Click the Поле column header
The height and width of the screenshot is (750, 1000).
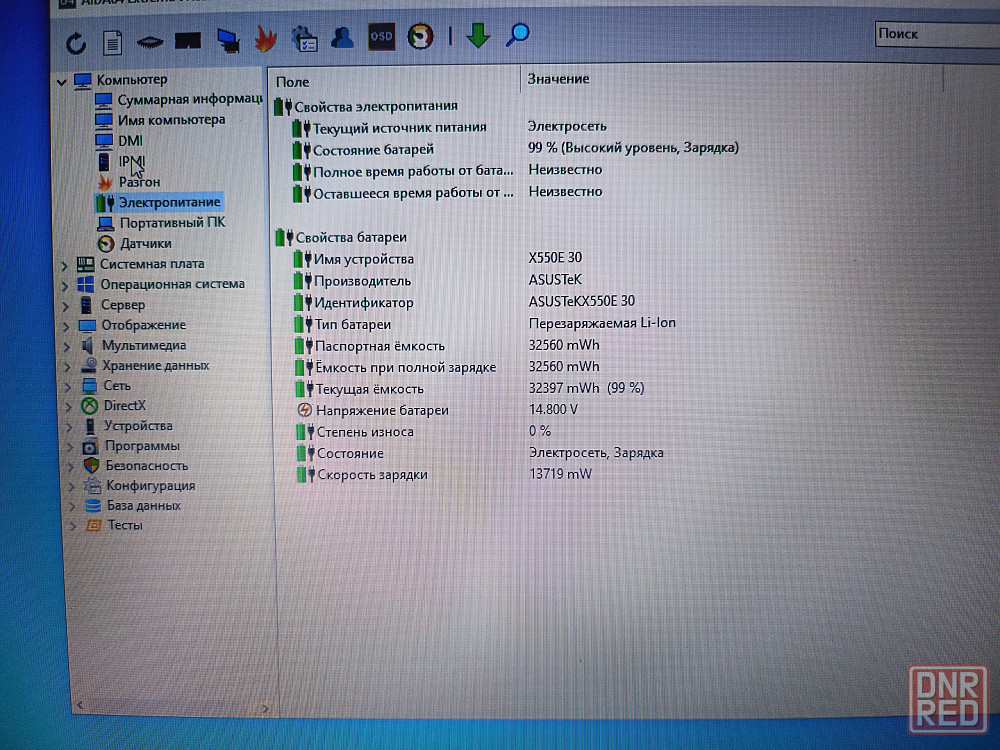coord(293,82)
